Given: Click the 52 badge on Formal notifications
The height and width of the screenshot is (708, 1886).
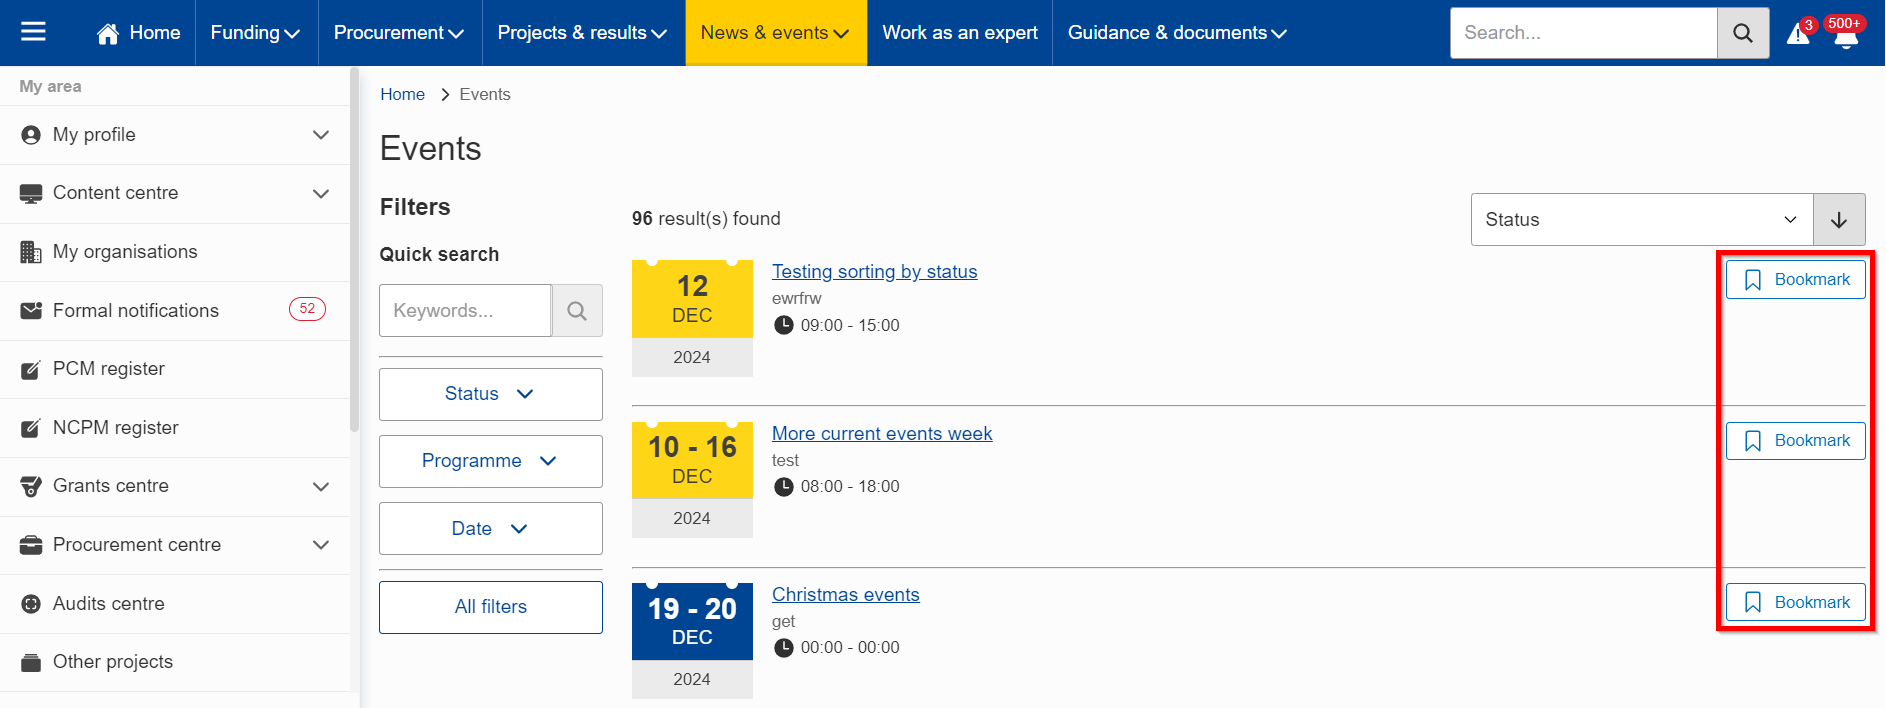Looking at the screenshot, I should pyautogui.click(x=307, y=309).
